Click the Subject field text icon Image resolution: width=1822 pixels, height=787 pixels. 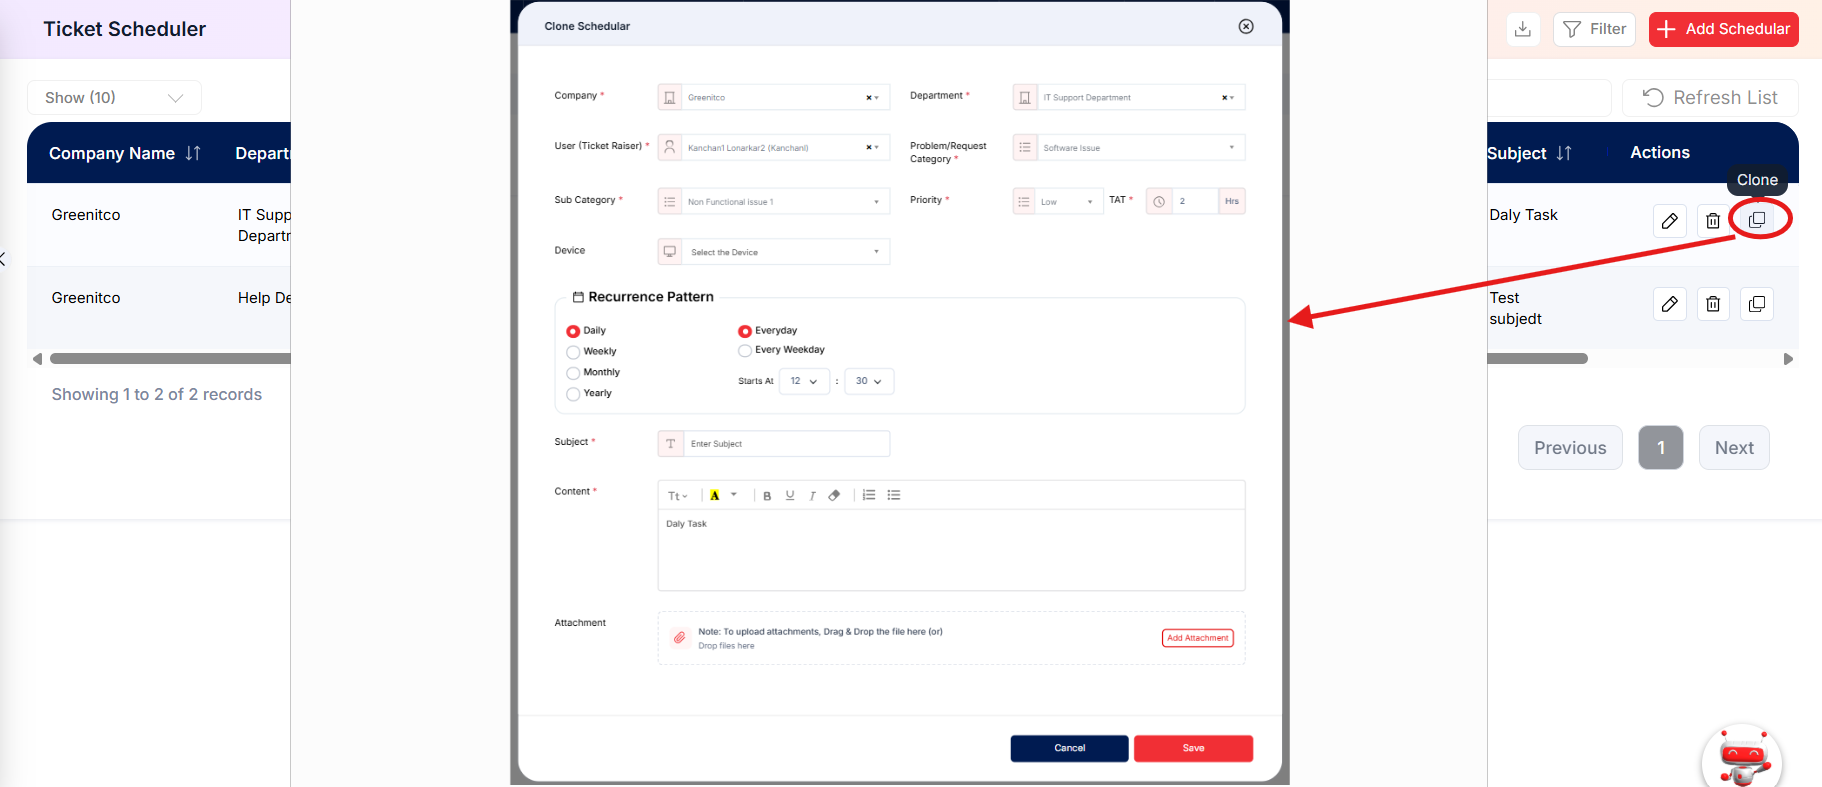(x=671, y=443)
